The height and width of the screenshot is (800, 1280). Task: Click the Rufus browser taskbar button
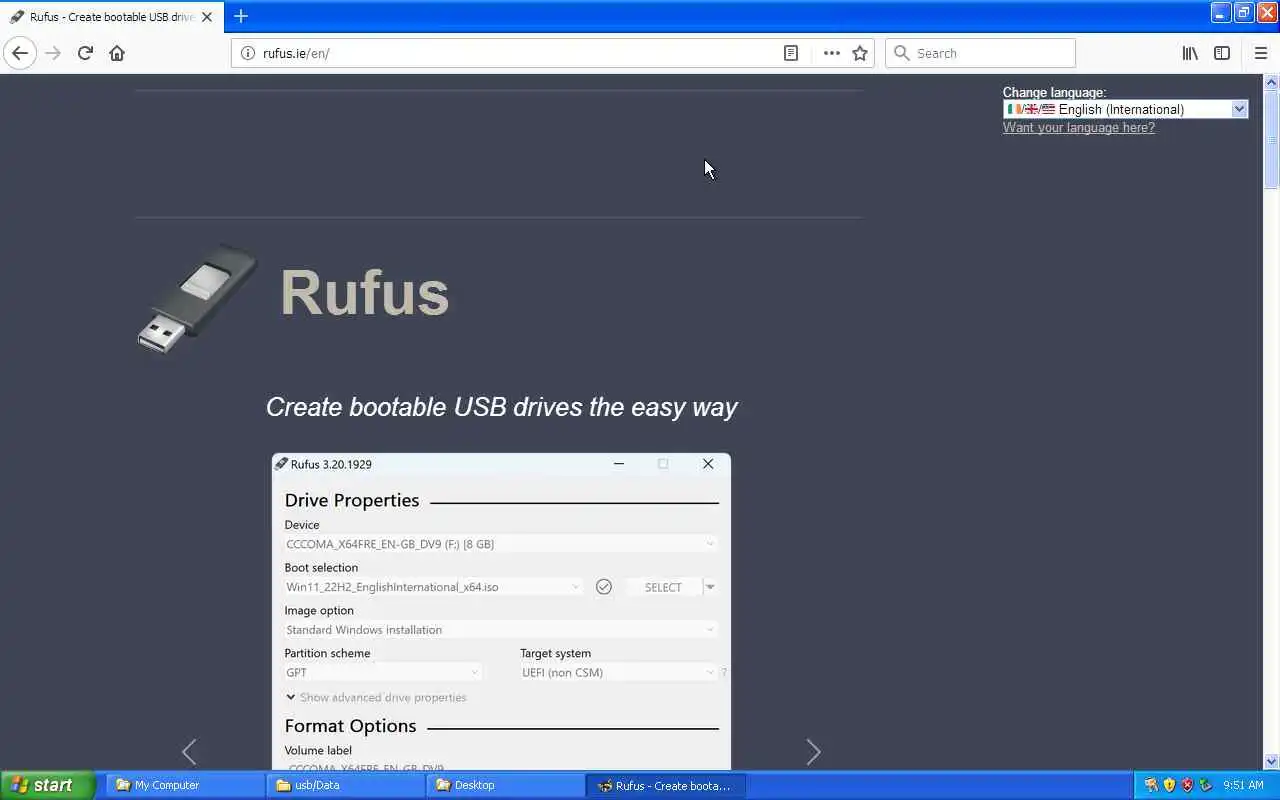666,785
